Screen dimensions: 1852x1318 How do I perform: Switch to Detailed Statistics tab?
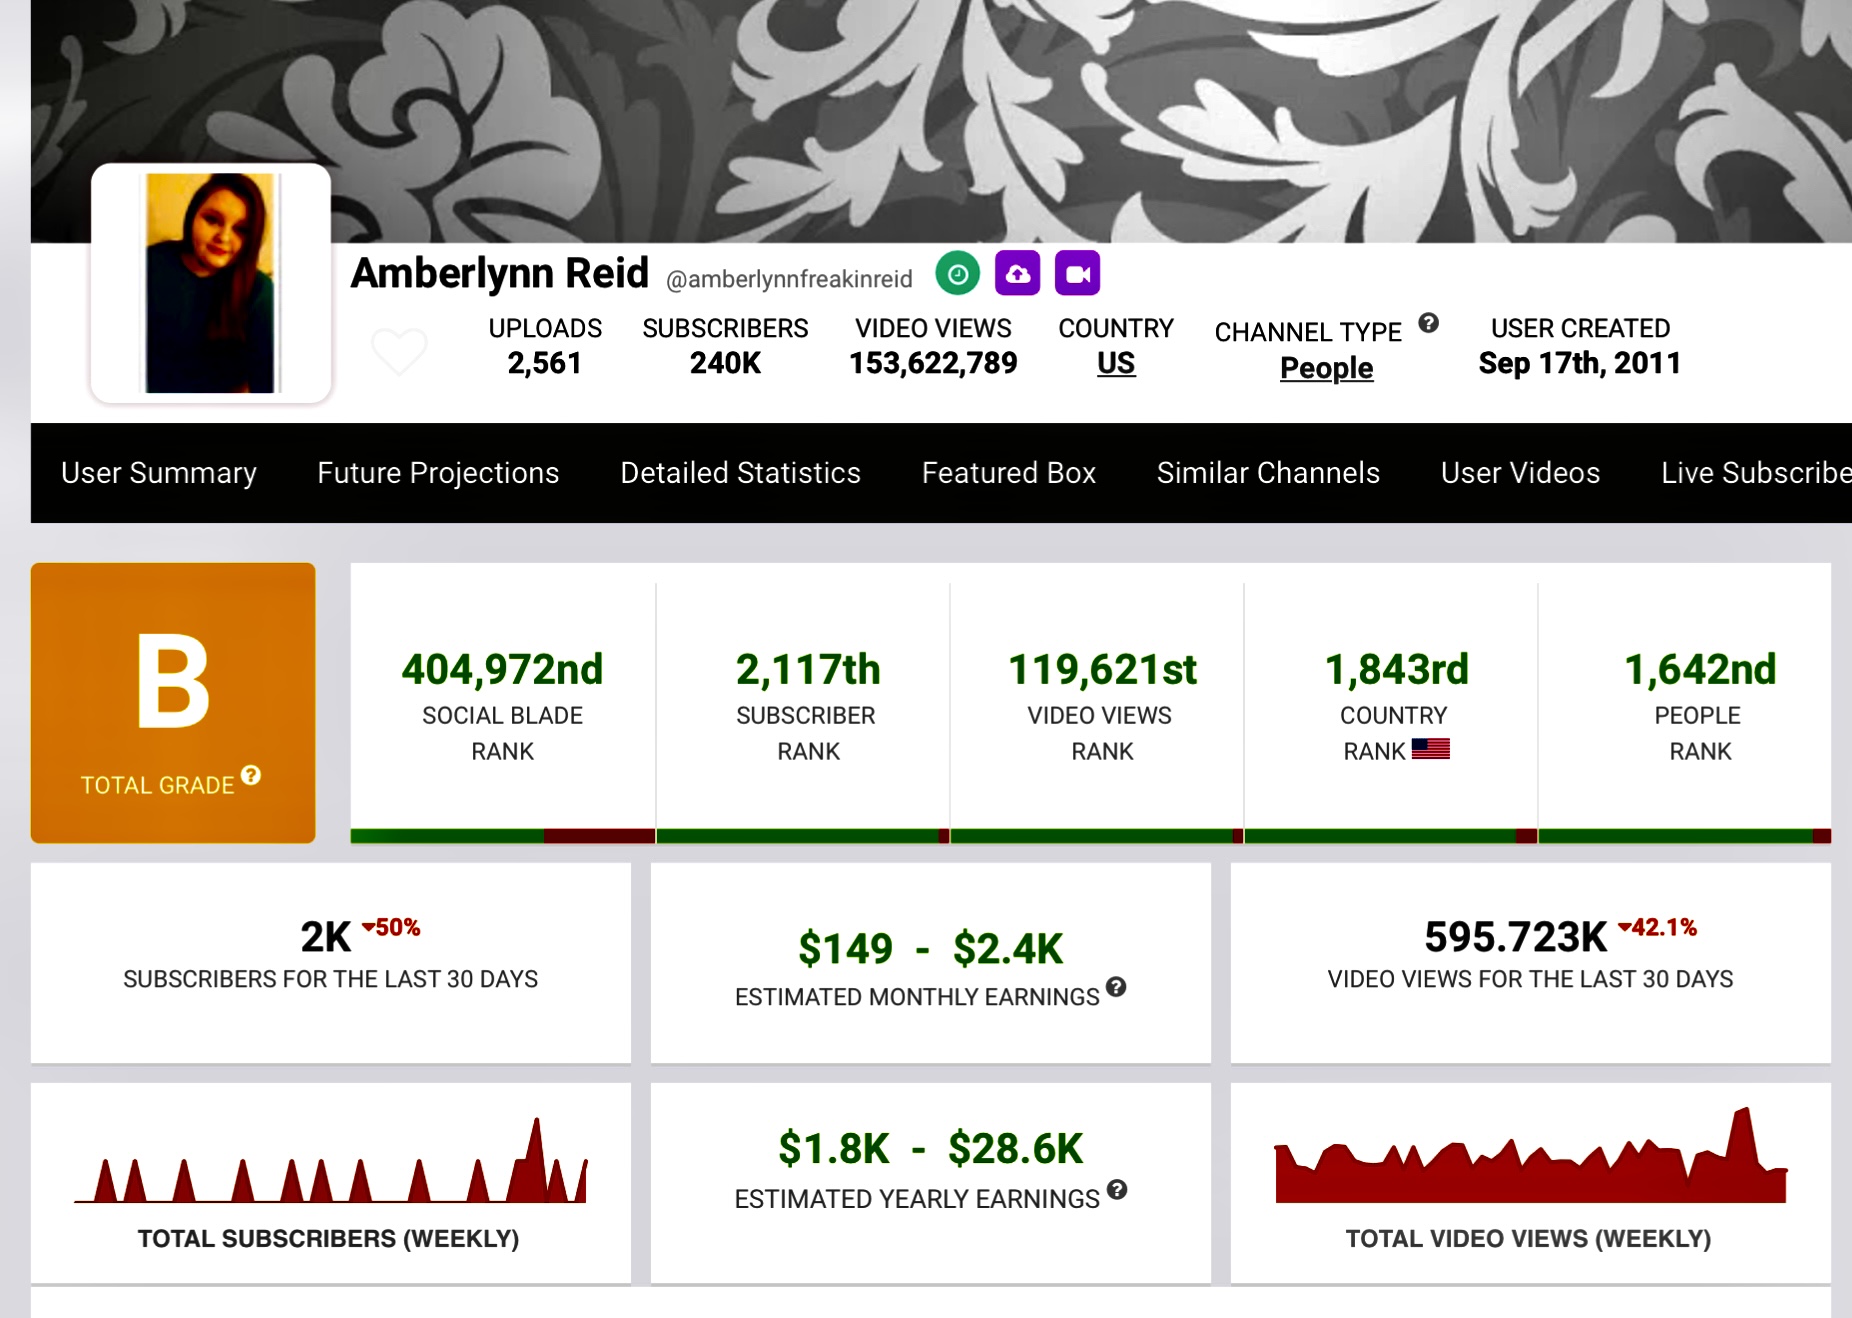(x=740, y=473)
